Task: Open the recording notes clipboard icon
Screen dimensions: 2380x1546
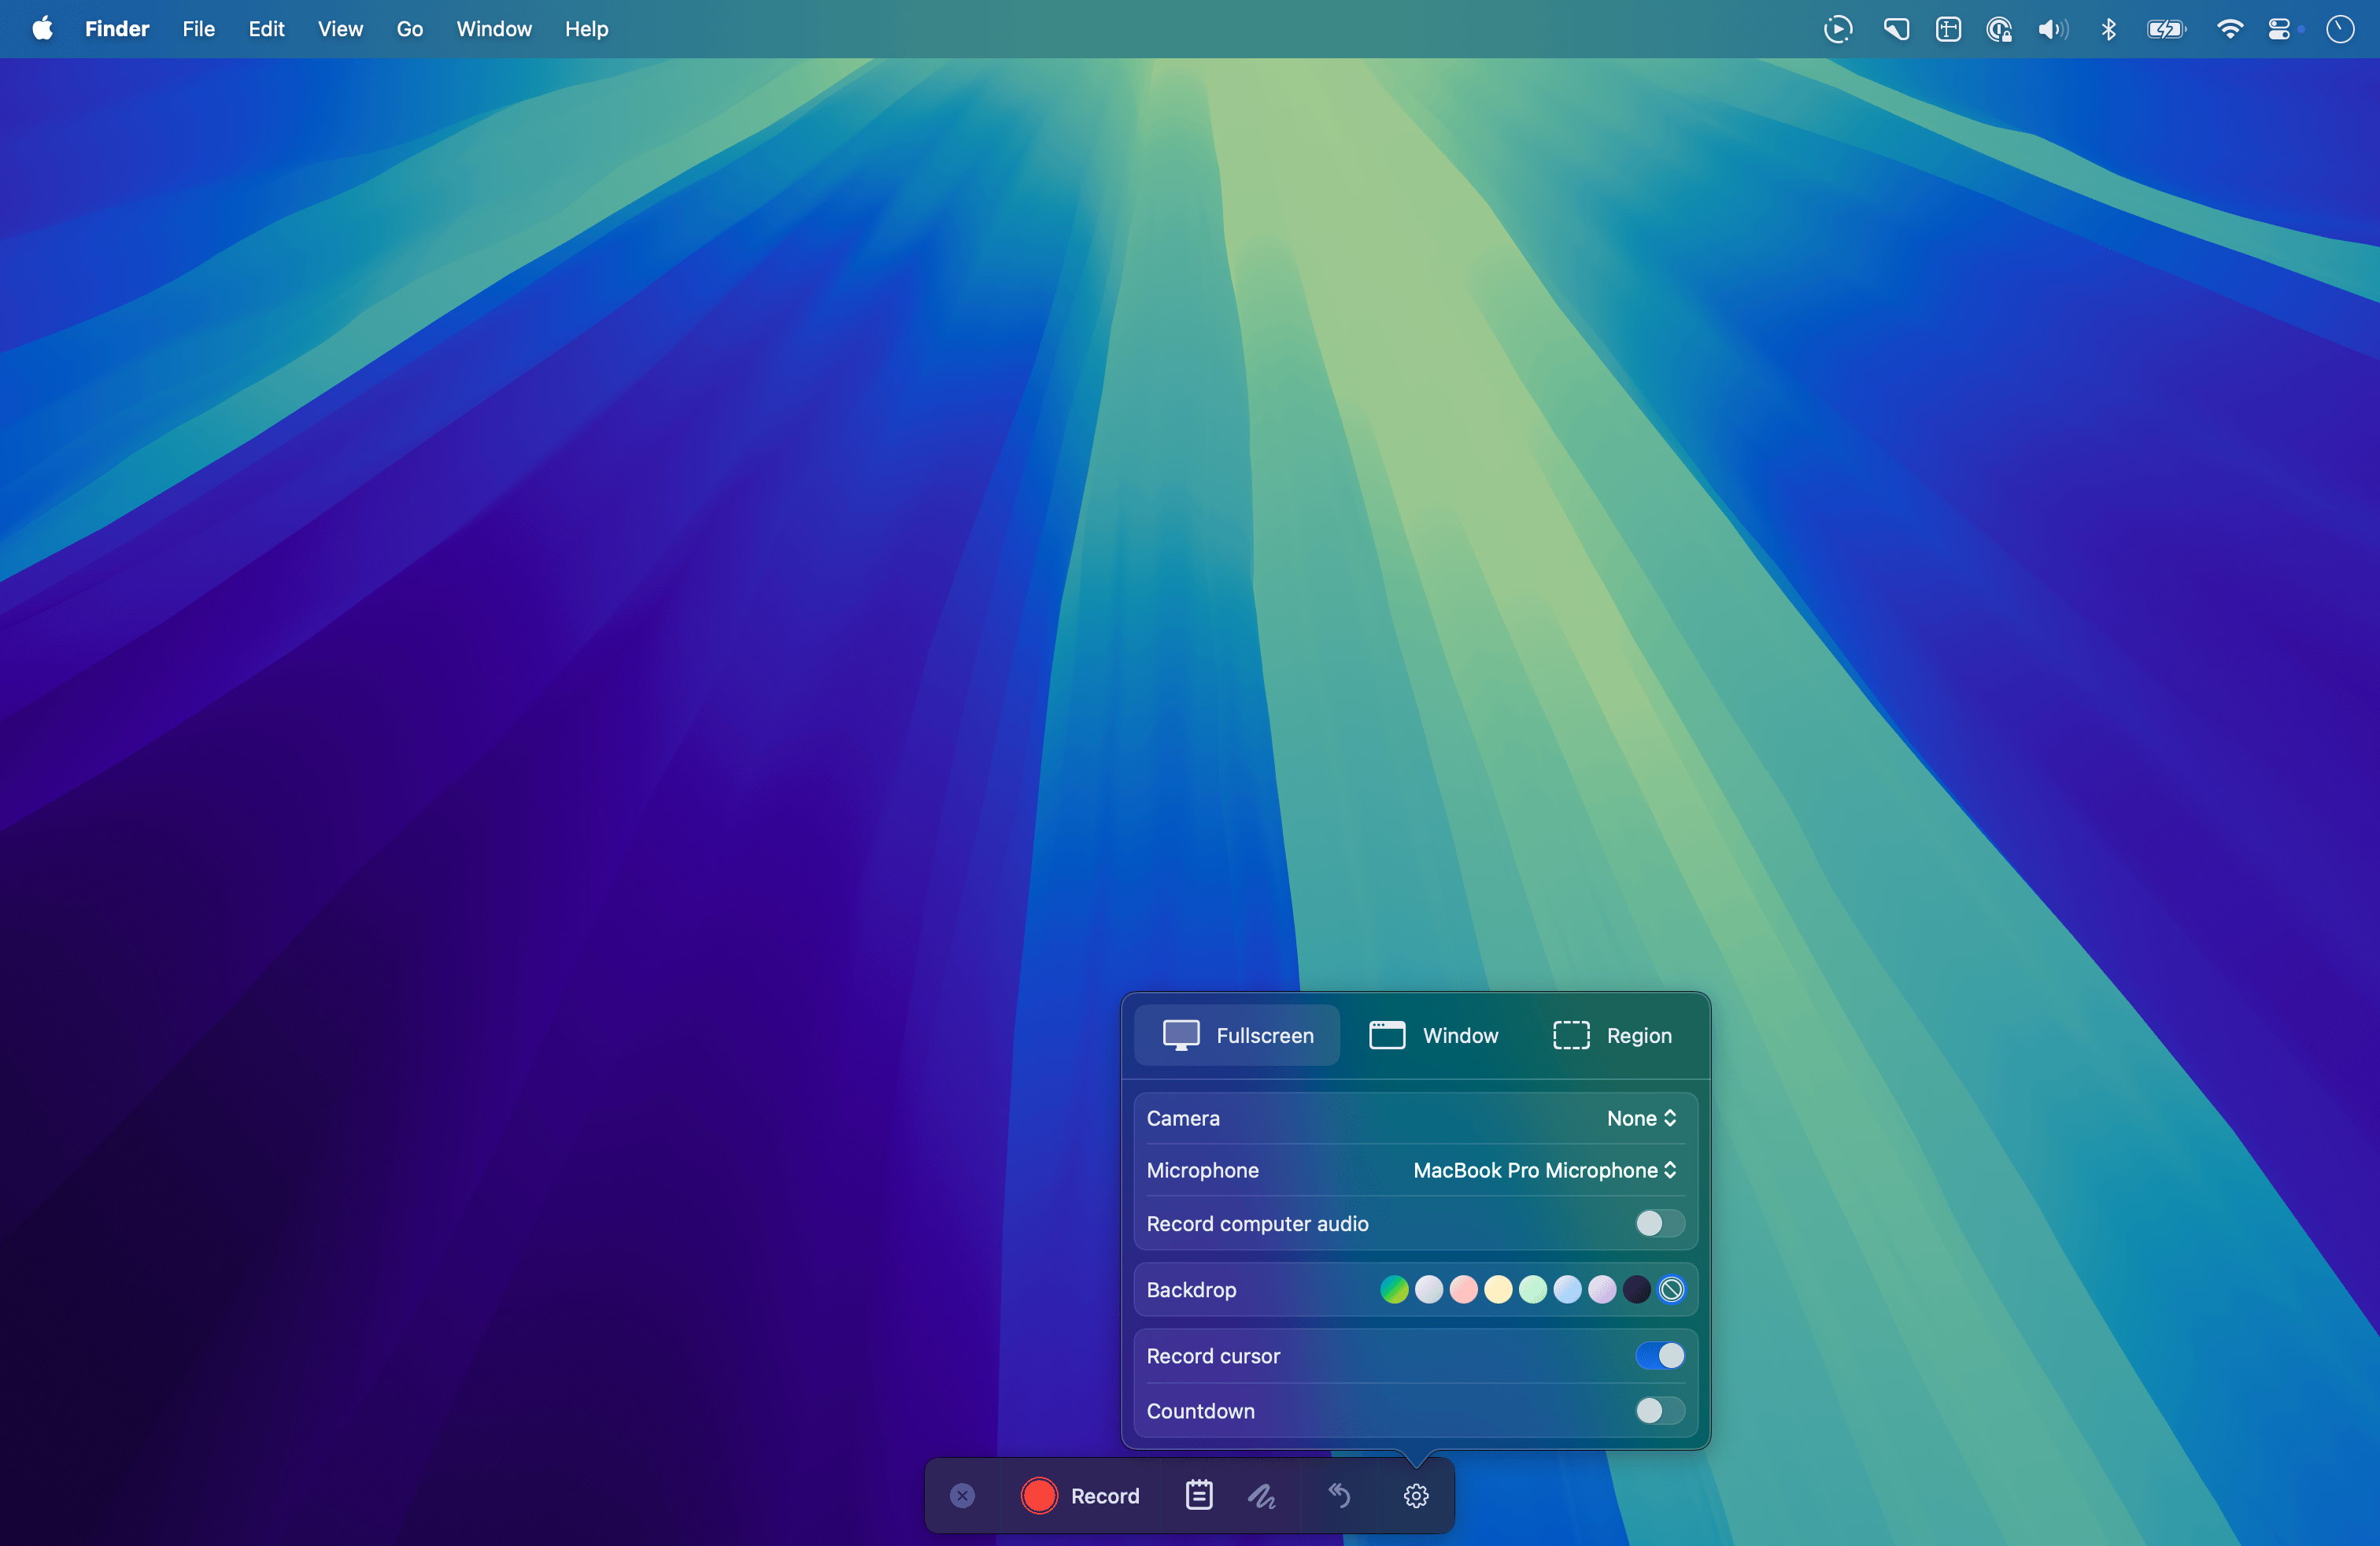Action: click(x=1198, y=1495)
